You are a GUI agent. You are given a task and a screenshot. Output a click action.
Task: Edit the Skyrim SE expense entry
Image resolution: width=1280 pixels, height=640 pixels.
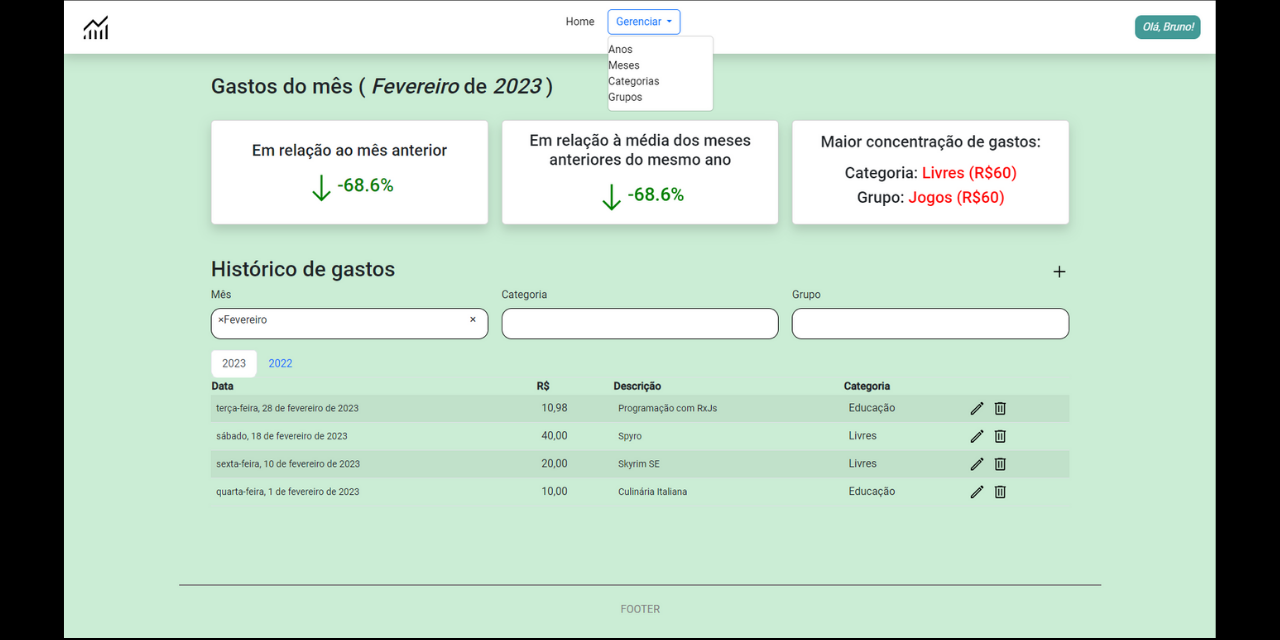pyautogui.click(x=976, y=463)
